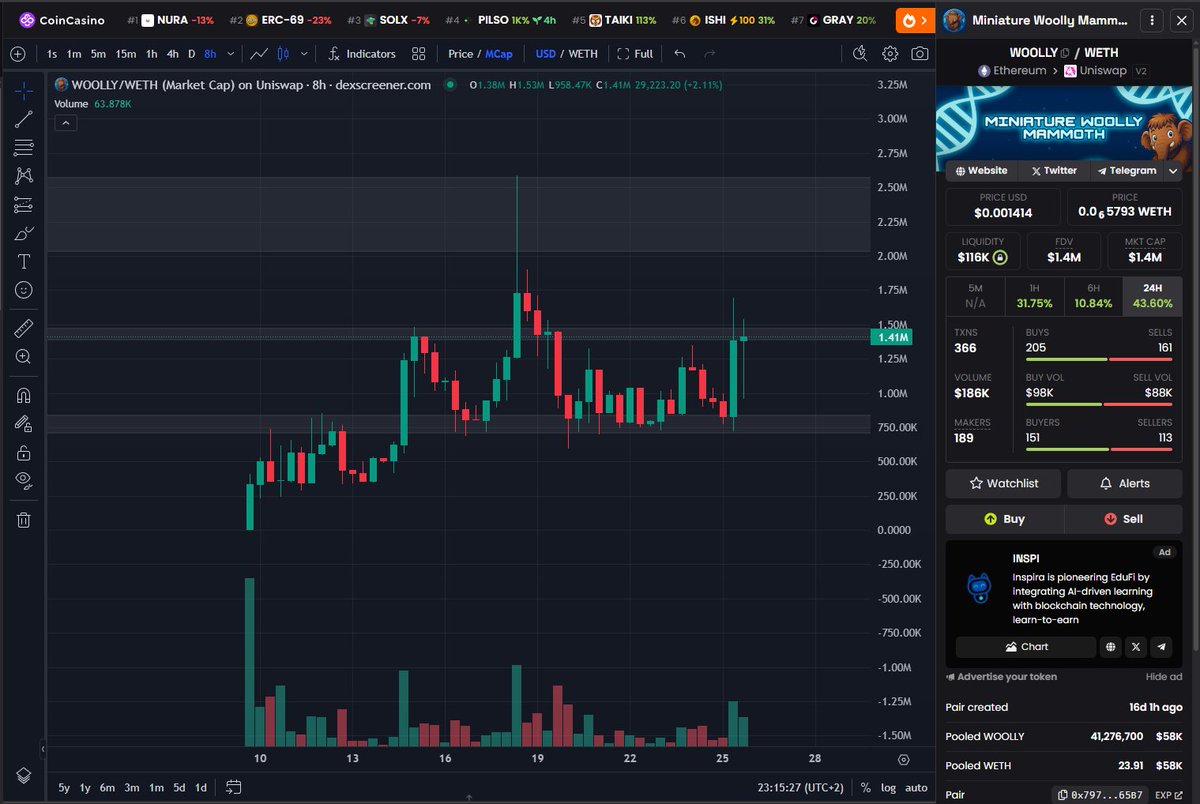Toggle chart between Price and MCap

coord(480,54)
